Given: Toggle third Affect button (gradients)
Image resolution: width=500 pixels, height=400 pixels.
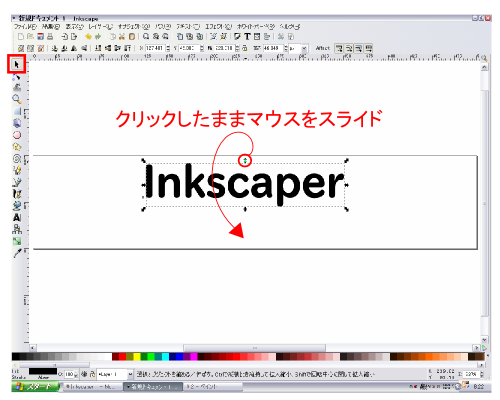Looking at the screenshot, I should pyautogui.click(x=358, y=49).
